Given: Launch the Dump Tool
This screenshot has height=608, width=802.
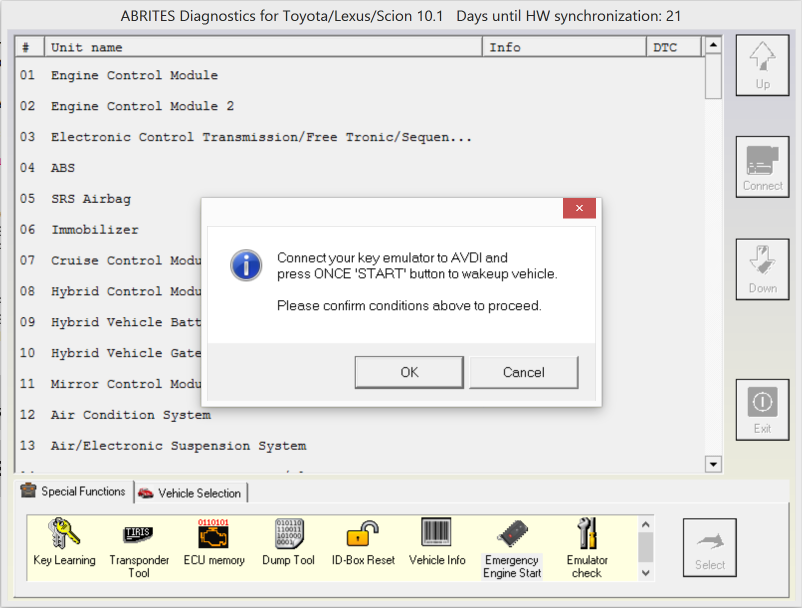Looking at the screenshot, I should pos(288,542).
